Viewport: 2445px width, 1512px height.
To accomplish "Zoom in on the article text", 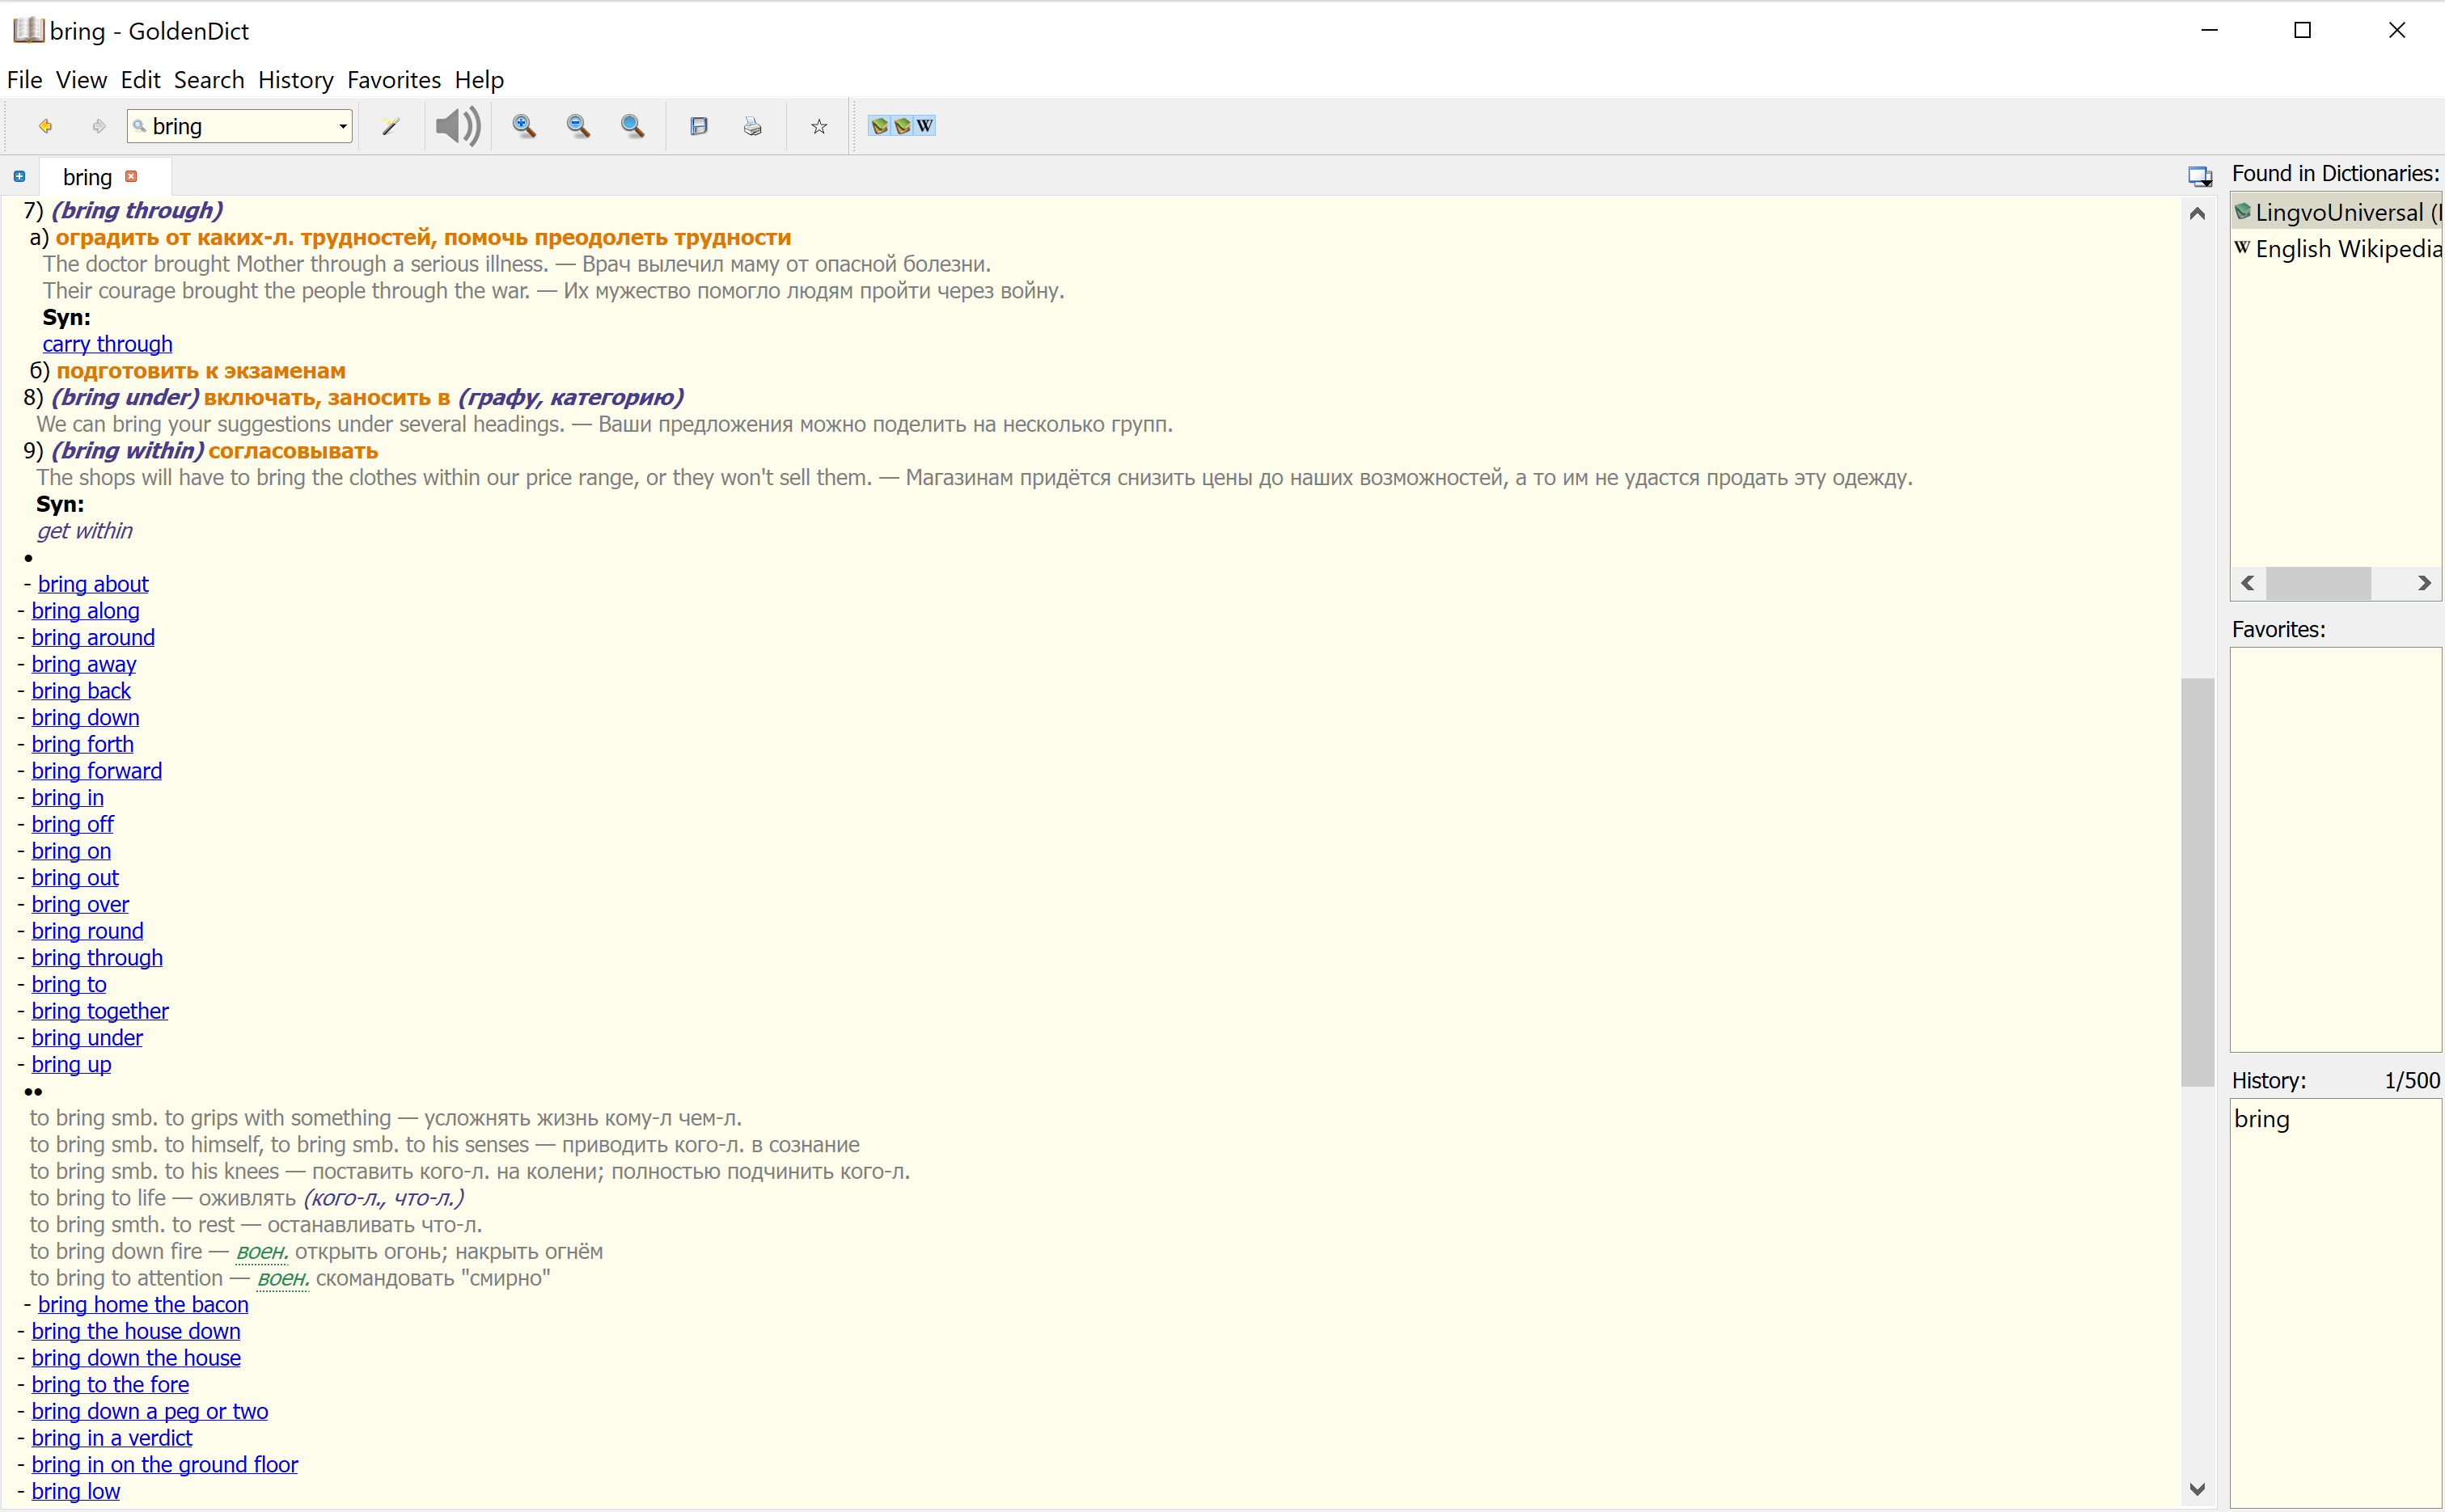I will point(523,125).
